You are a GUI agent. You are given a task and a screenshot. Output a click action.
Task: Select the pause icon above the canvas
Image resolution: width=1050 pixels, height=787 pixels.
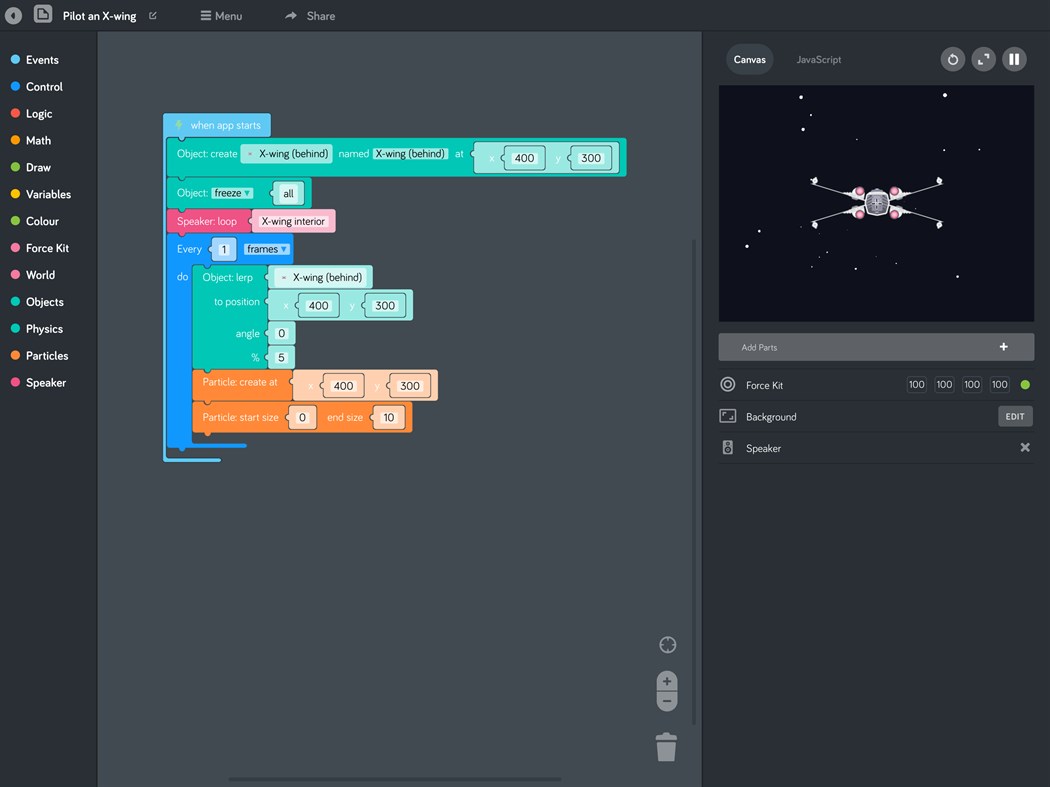(1014, 59)
